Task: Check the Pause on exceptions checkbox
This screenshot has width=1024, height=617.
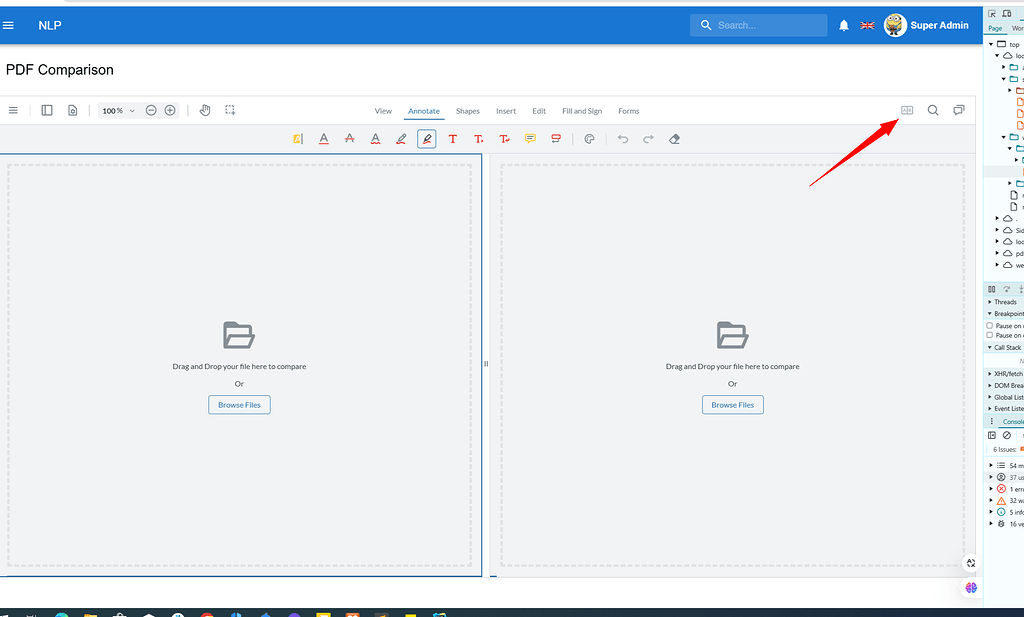Action: click(989, 335)
